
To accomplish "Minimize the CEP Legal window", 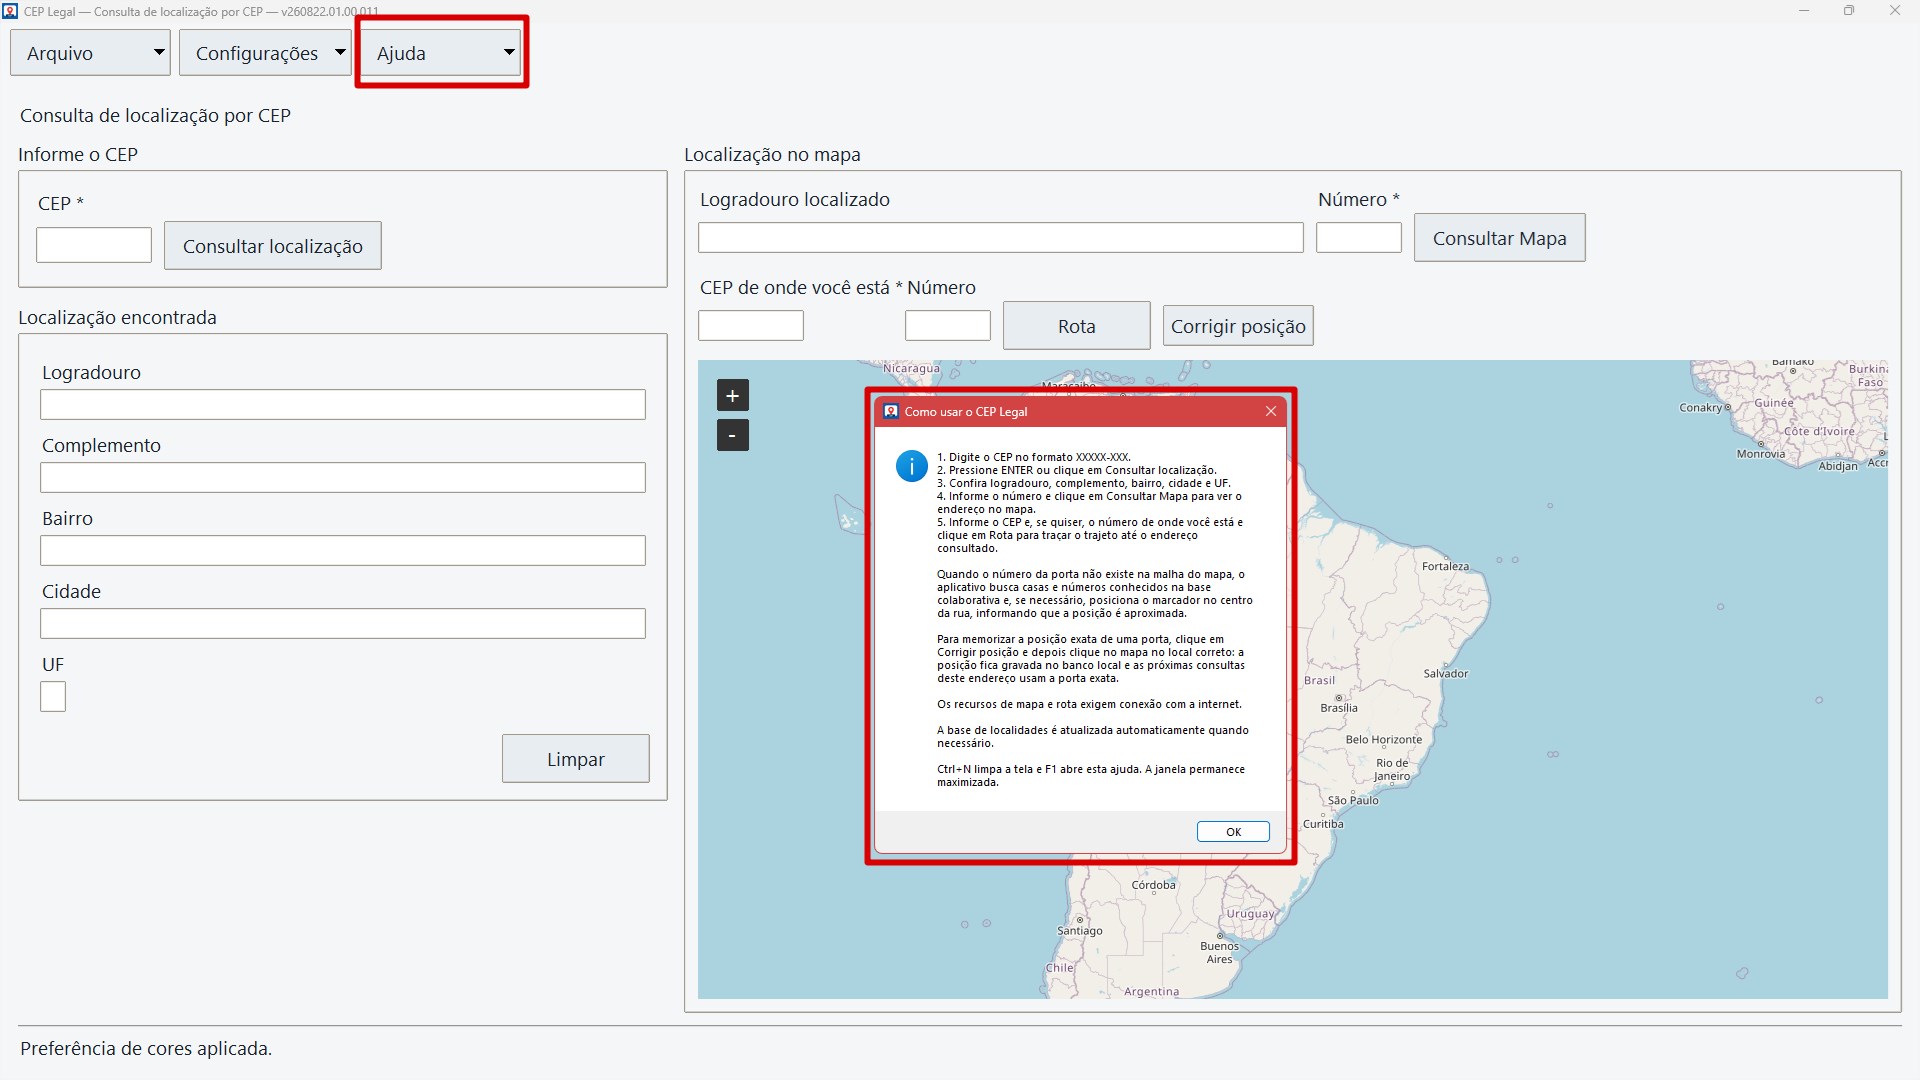I will [1804, 11].
